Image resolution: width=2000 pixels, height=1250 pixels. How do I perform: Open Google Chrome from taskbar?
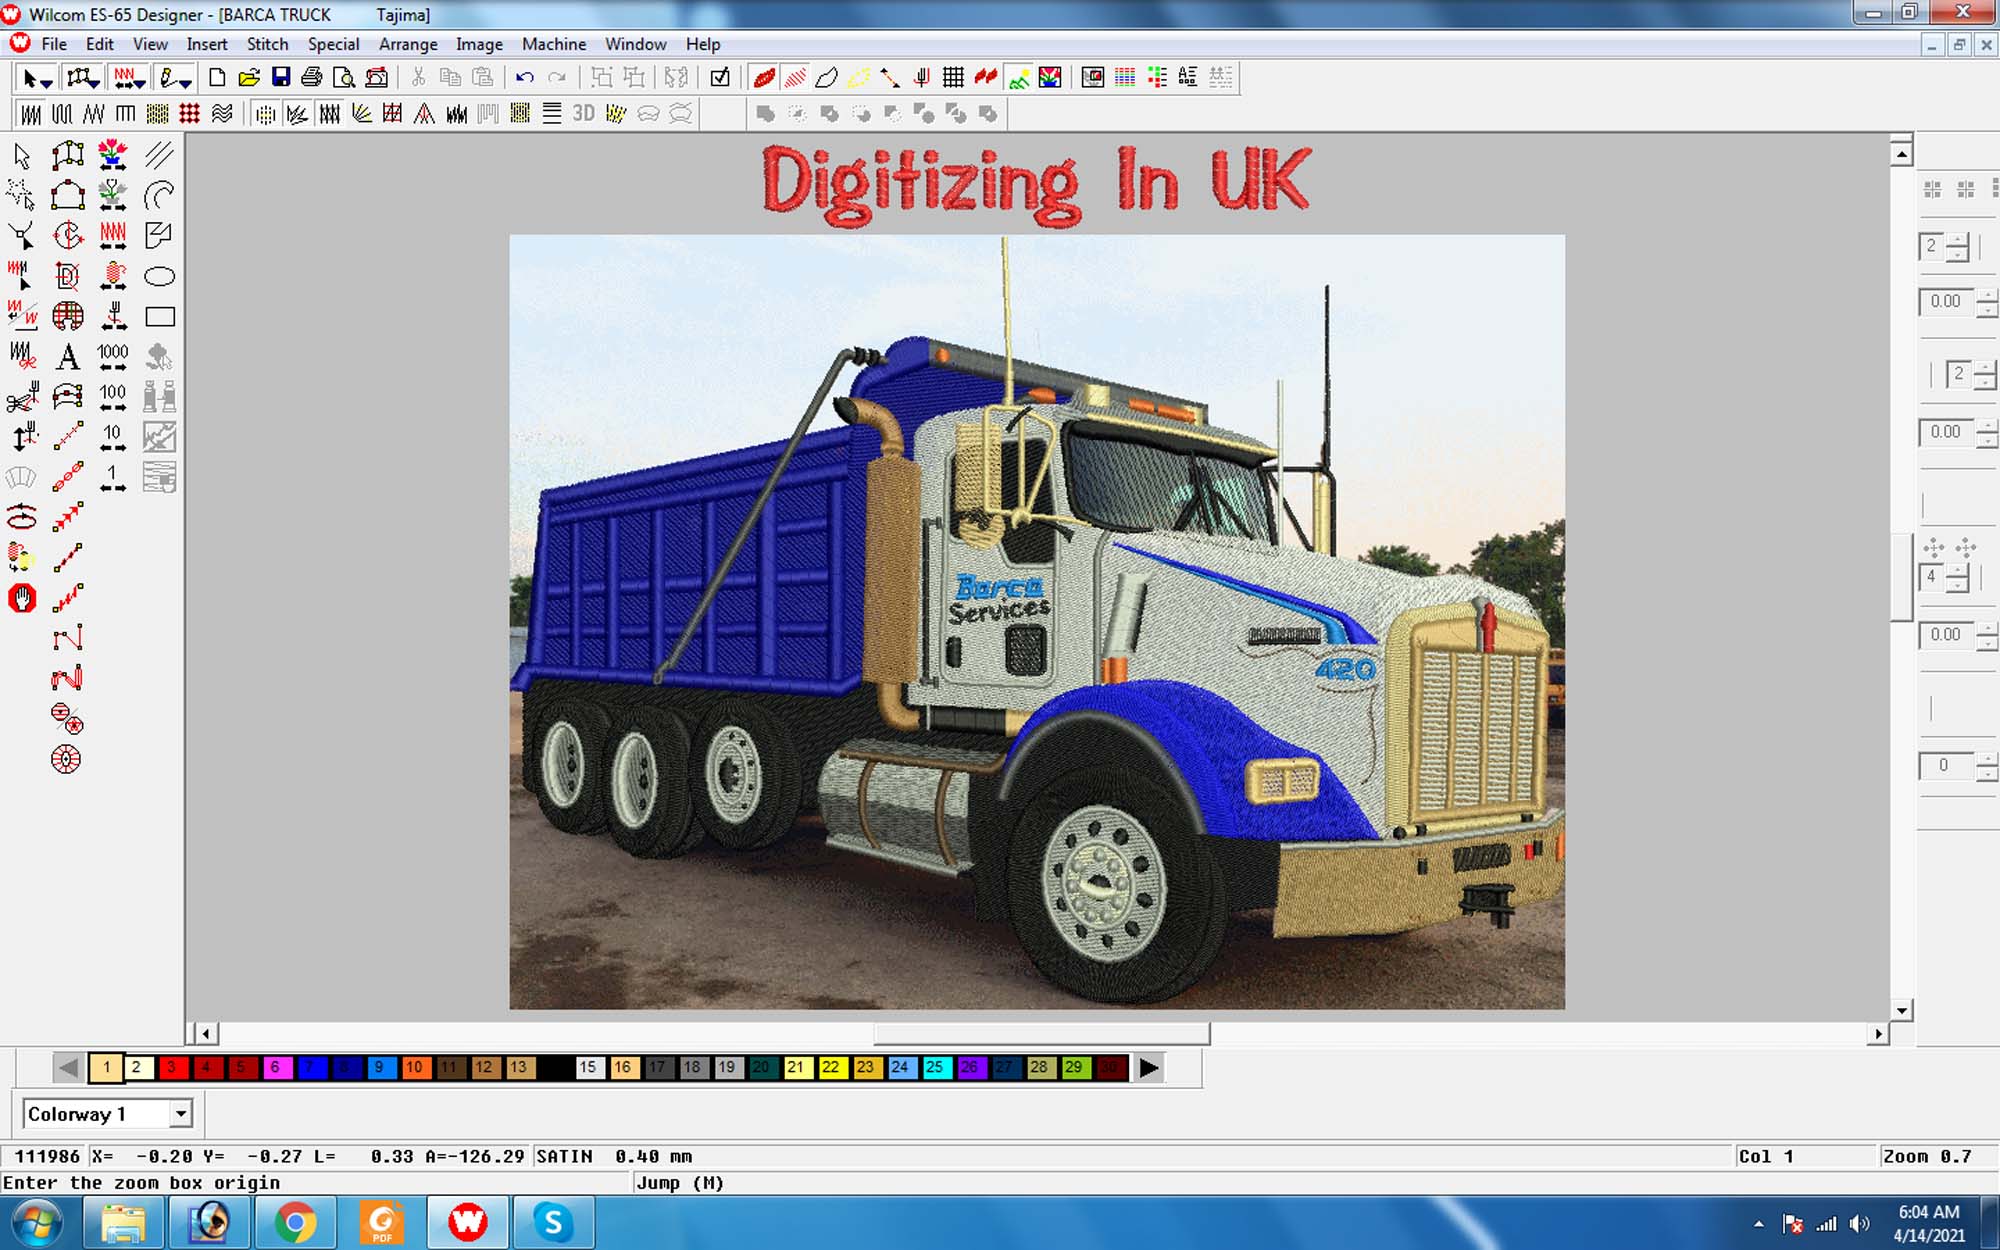pos(295,1222)
